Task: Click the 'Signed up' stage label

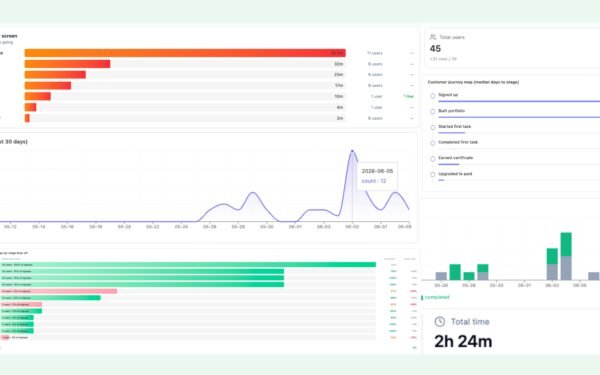Action: [448, 95]
